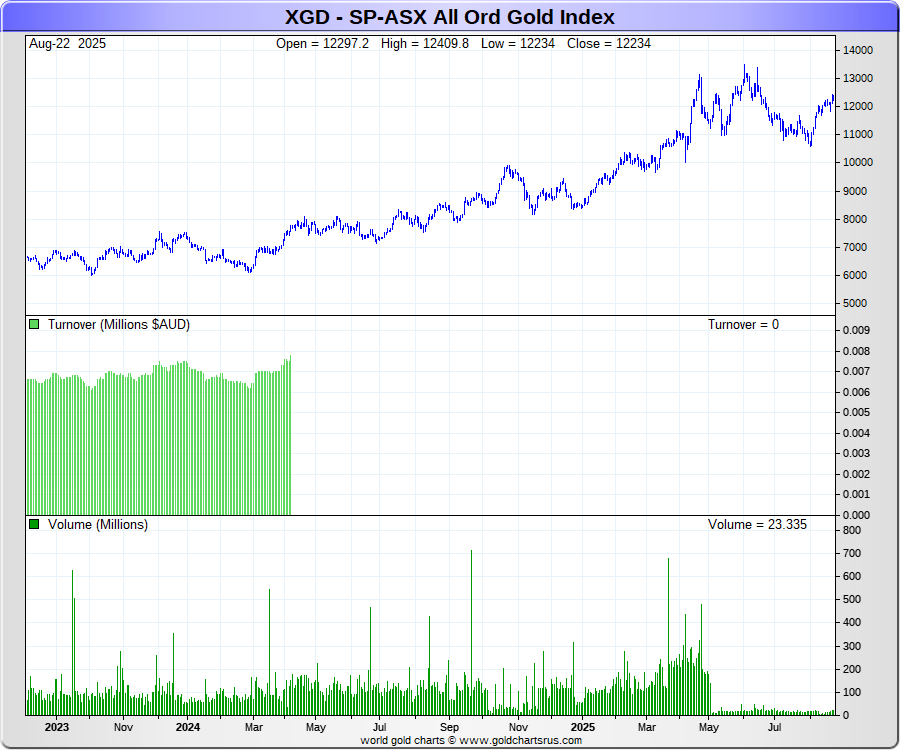Open the www.goldchartsrus.com footer link
900x750 pixels.
point(521,740)
